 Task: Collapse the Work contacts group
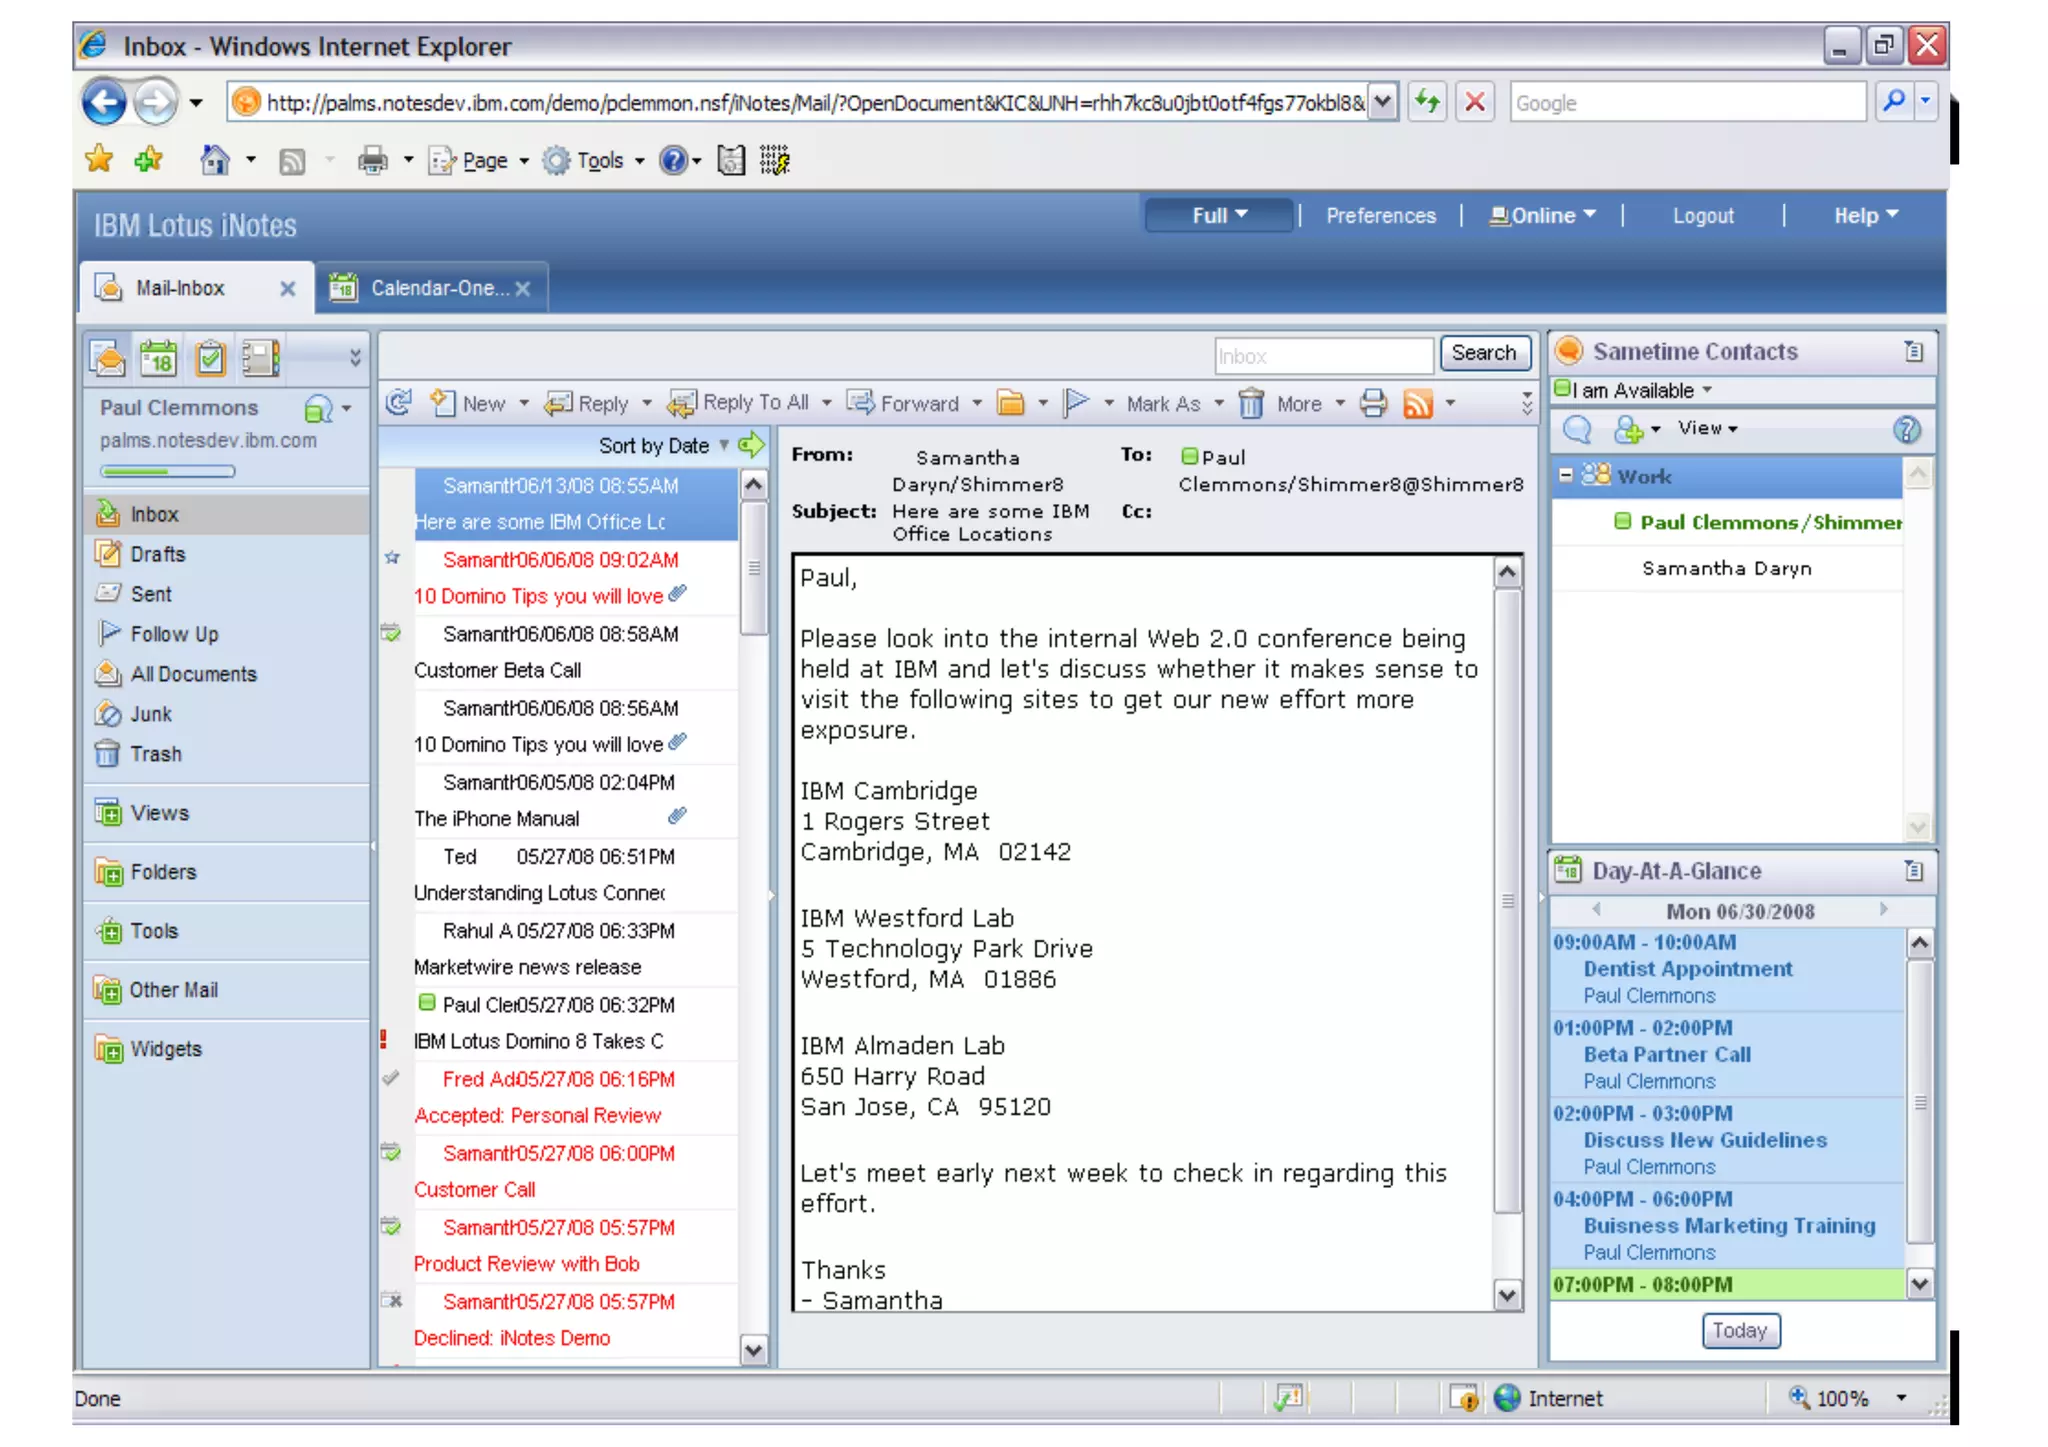[1566, 476]
